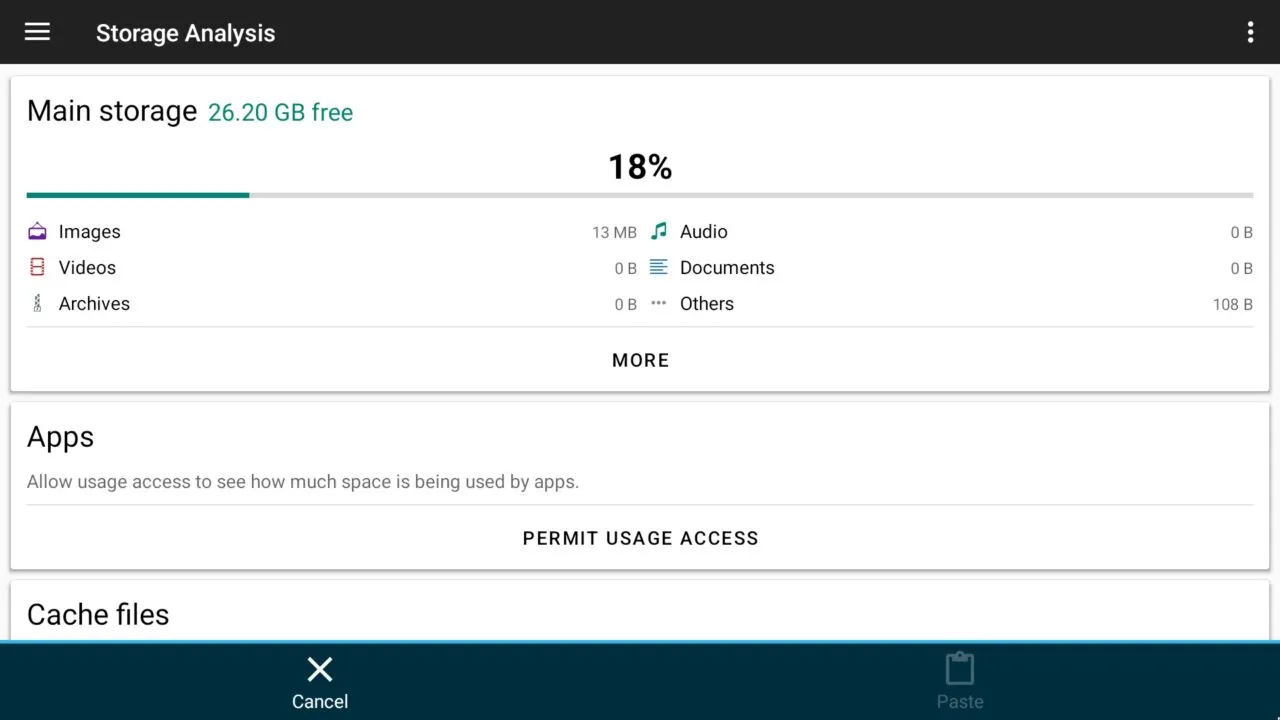Click the Documents lines icon

coord(658,268)
